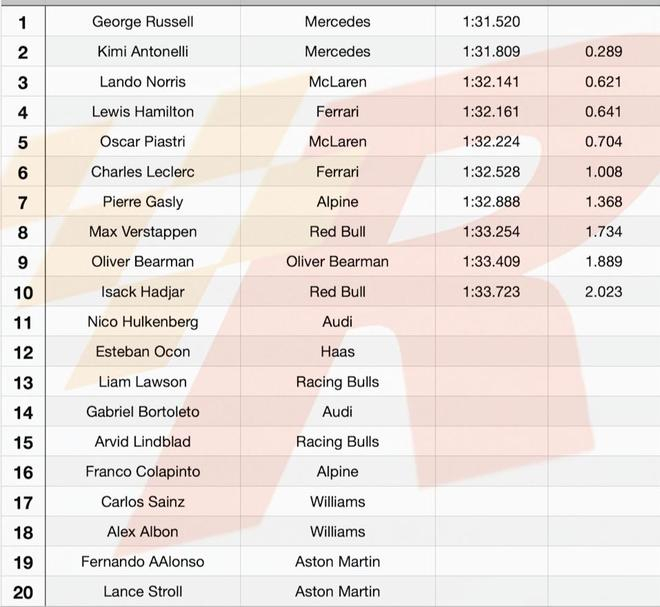The image size is (660, 607).
Task: Click the Nico Hulkenberg name cell
Action: point(143,321)
